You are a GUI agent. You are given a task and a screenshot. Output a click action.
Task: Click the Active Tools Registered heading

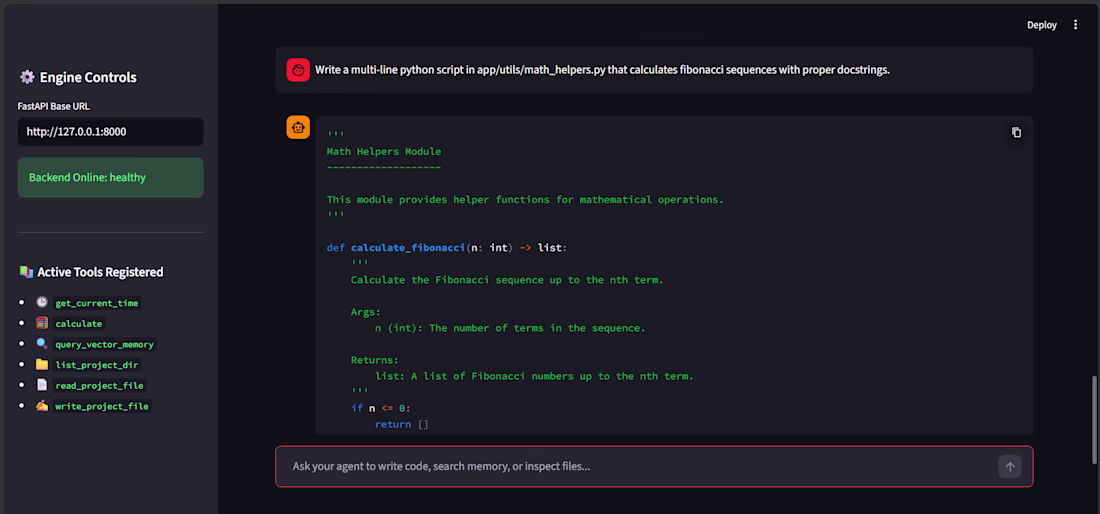(x=100, y=272)
